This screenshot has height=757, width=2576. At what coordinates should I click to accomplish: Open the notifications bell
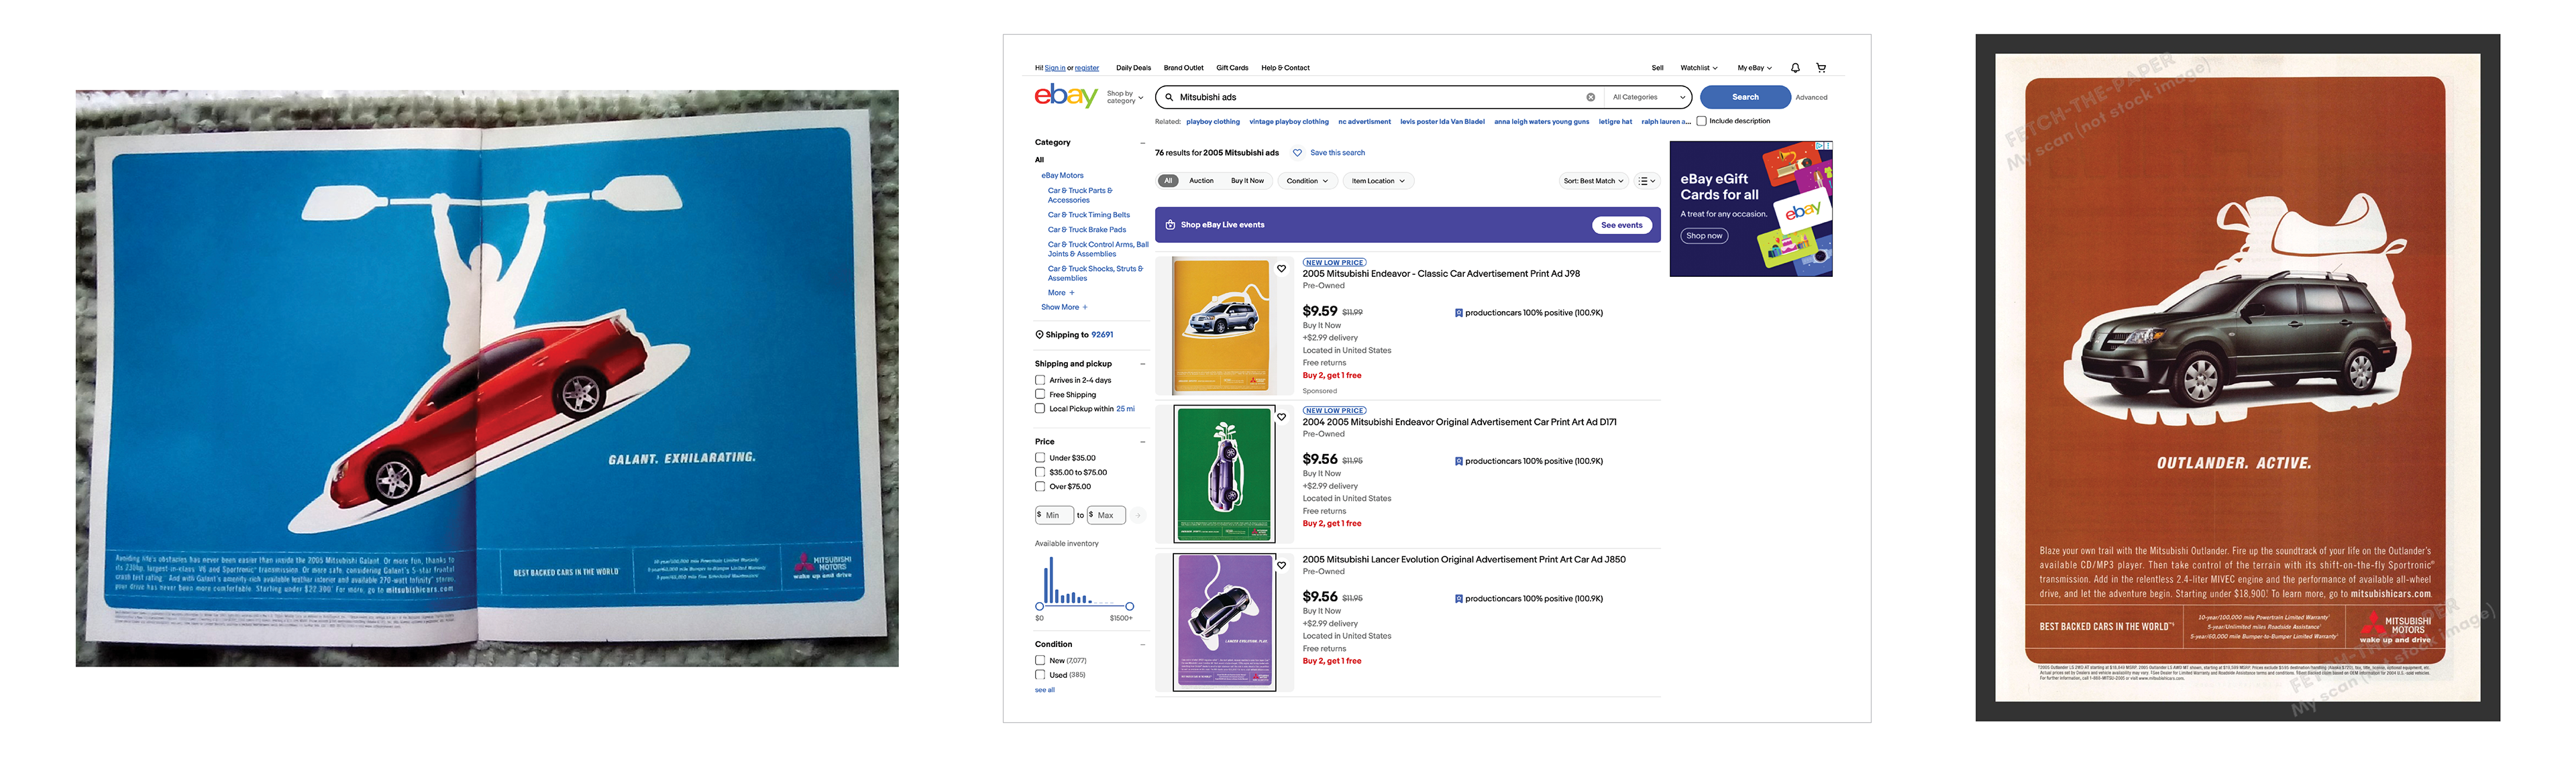(x=1795, y=68)
